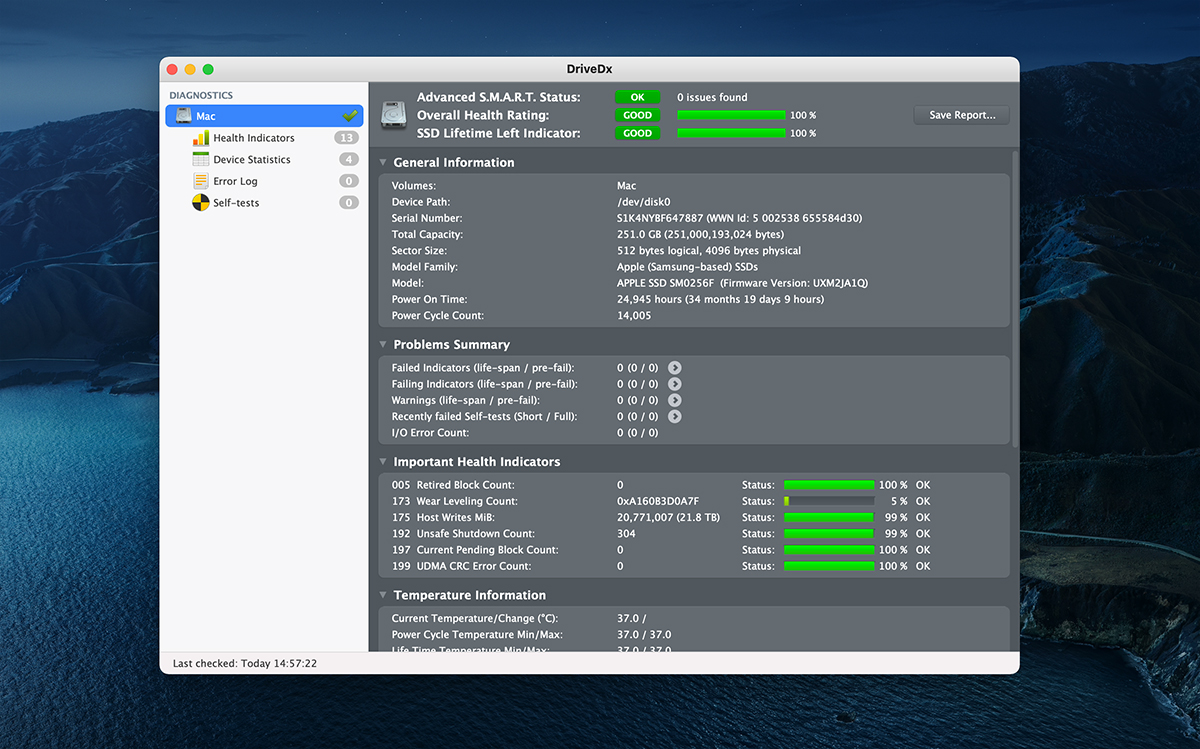Click the GOOD badge for SSD Lifetime Left
The width and height of the screenshot is (1200, 749).
coord(637,133)
